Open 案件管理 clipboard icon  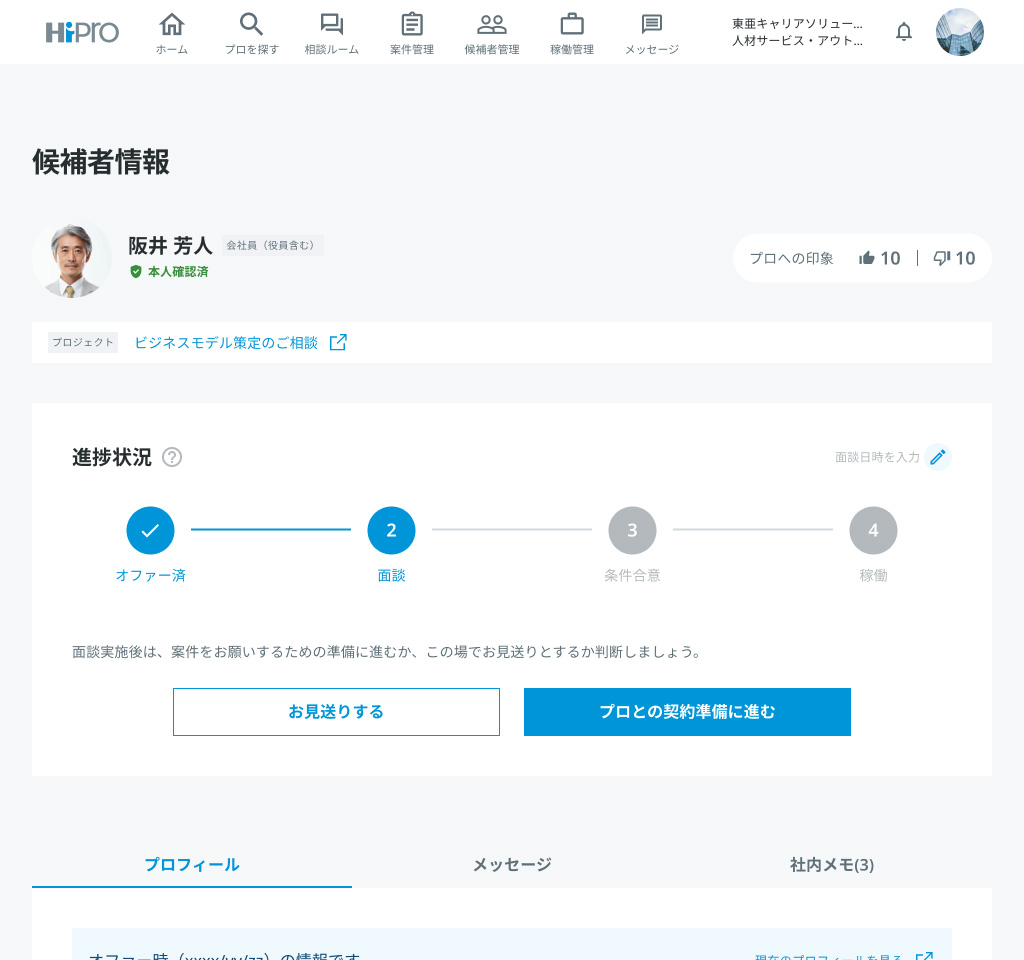point(412,25)
